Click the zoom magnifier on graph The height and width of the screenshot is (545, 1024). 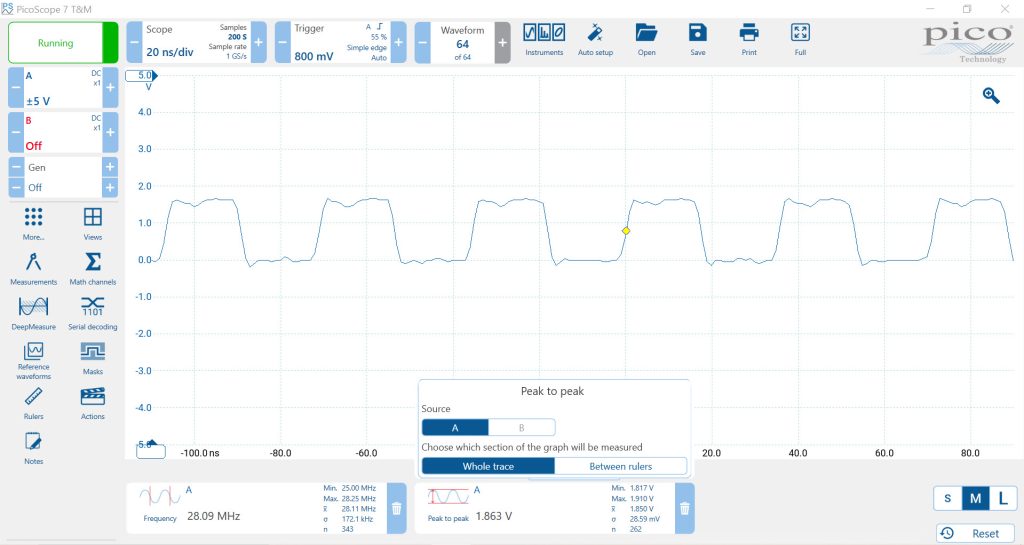[991, 95]
